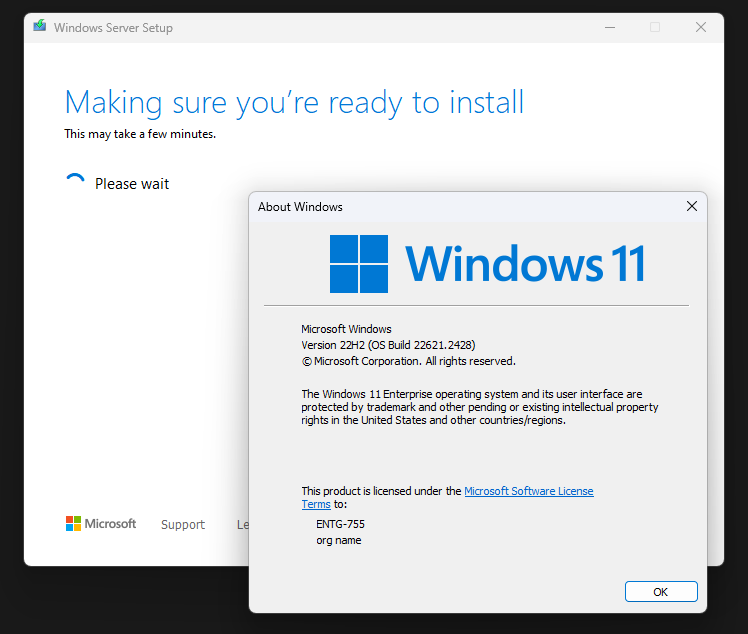Click the 'Windows 11' wordmark text
Image resolution: width=748 pixels, height=634 pixels.
(x=526, y=264)
